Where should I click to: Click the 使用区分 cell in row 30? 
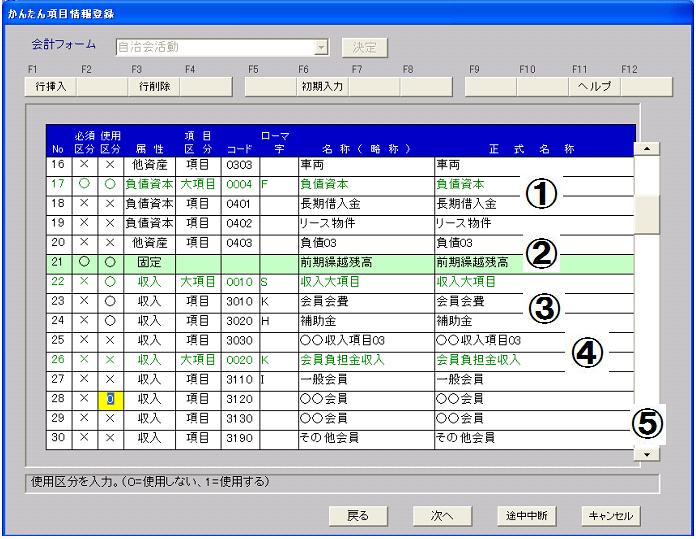click(110, 437)
